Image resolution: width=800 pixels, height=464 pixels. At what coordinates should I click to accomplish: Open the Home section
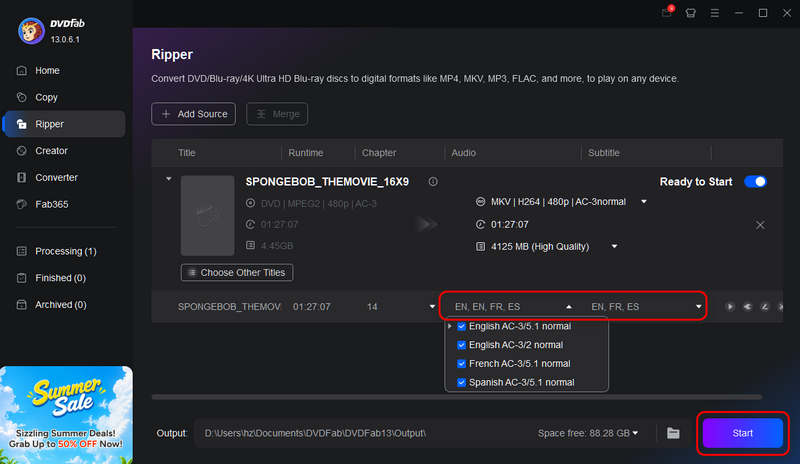(x=47, y=70)
